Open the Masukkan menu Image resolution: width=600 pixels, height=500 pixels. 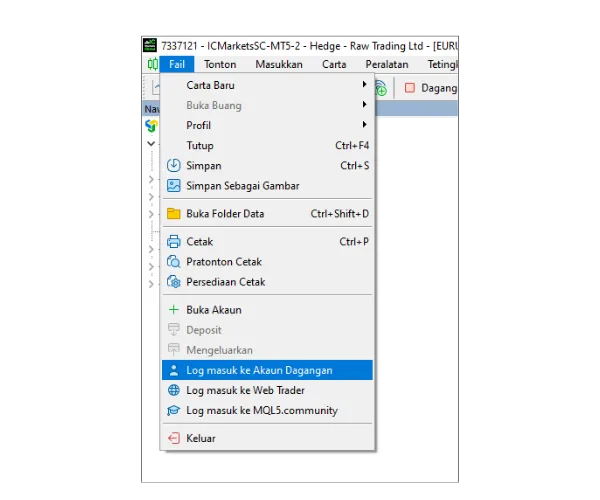coord(278,65)
